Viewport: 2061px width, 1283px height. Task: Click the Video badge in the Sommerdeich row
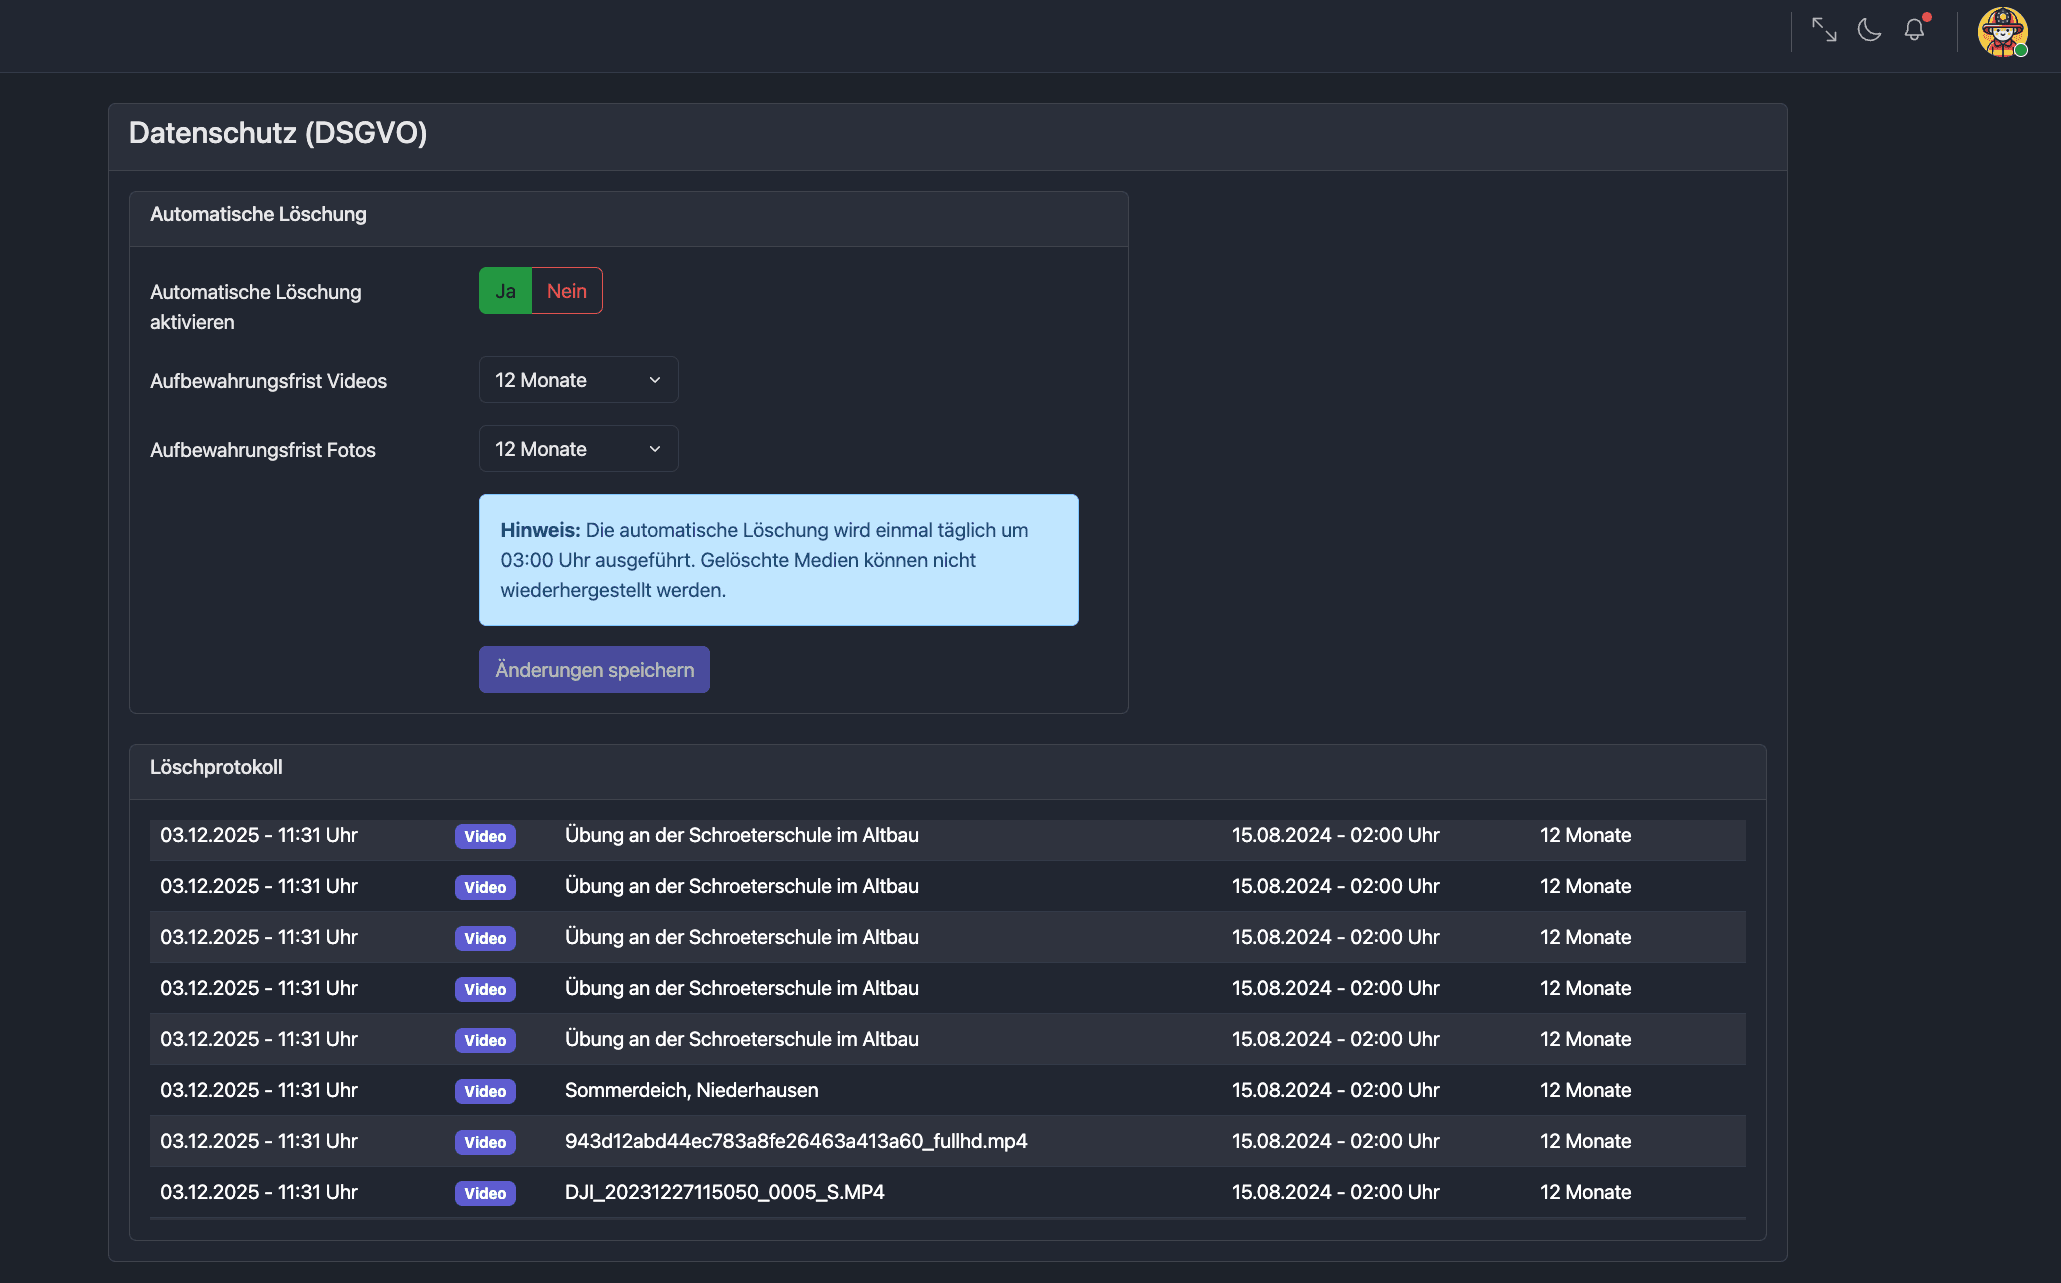[x=485, y=1091]
